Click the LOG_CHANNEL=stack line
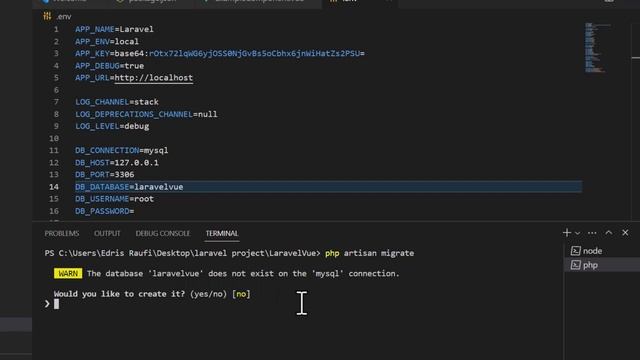 (117, 102)
